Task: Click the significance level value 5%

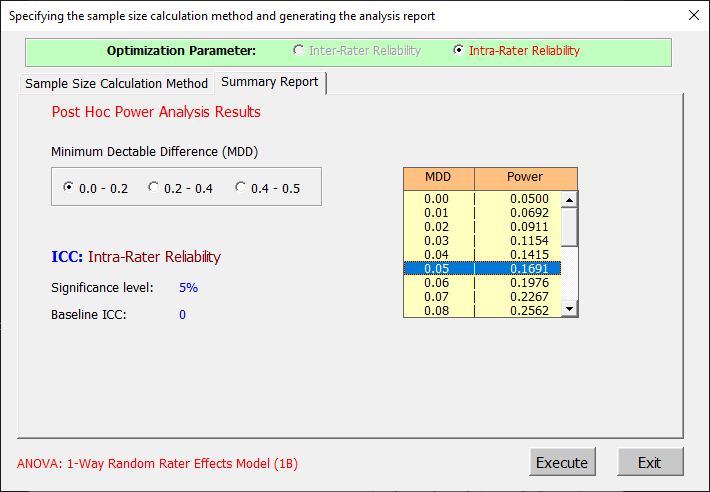Action: point(188,288)
